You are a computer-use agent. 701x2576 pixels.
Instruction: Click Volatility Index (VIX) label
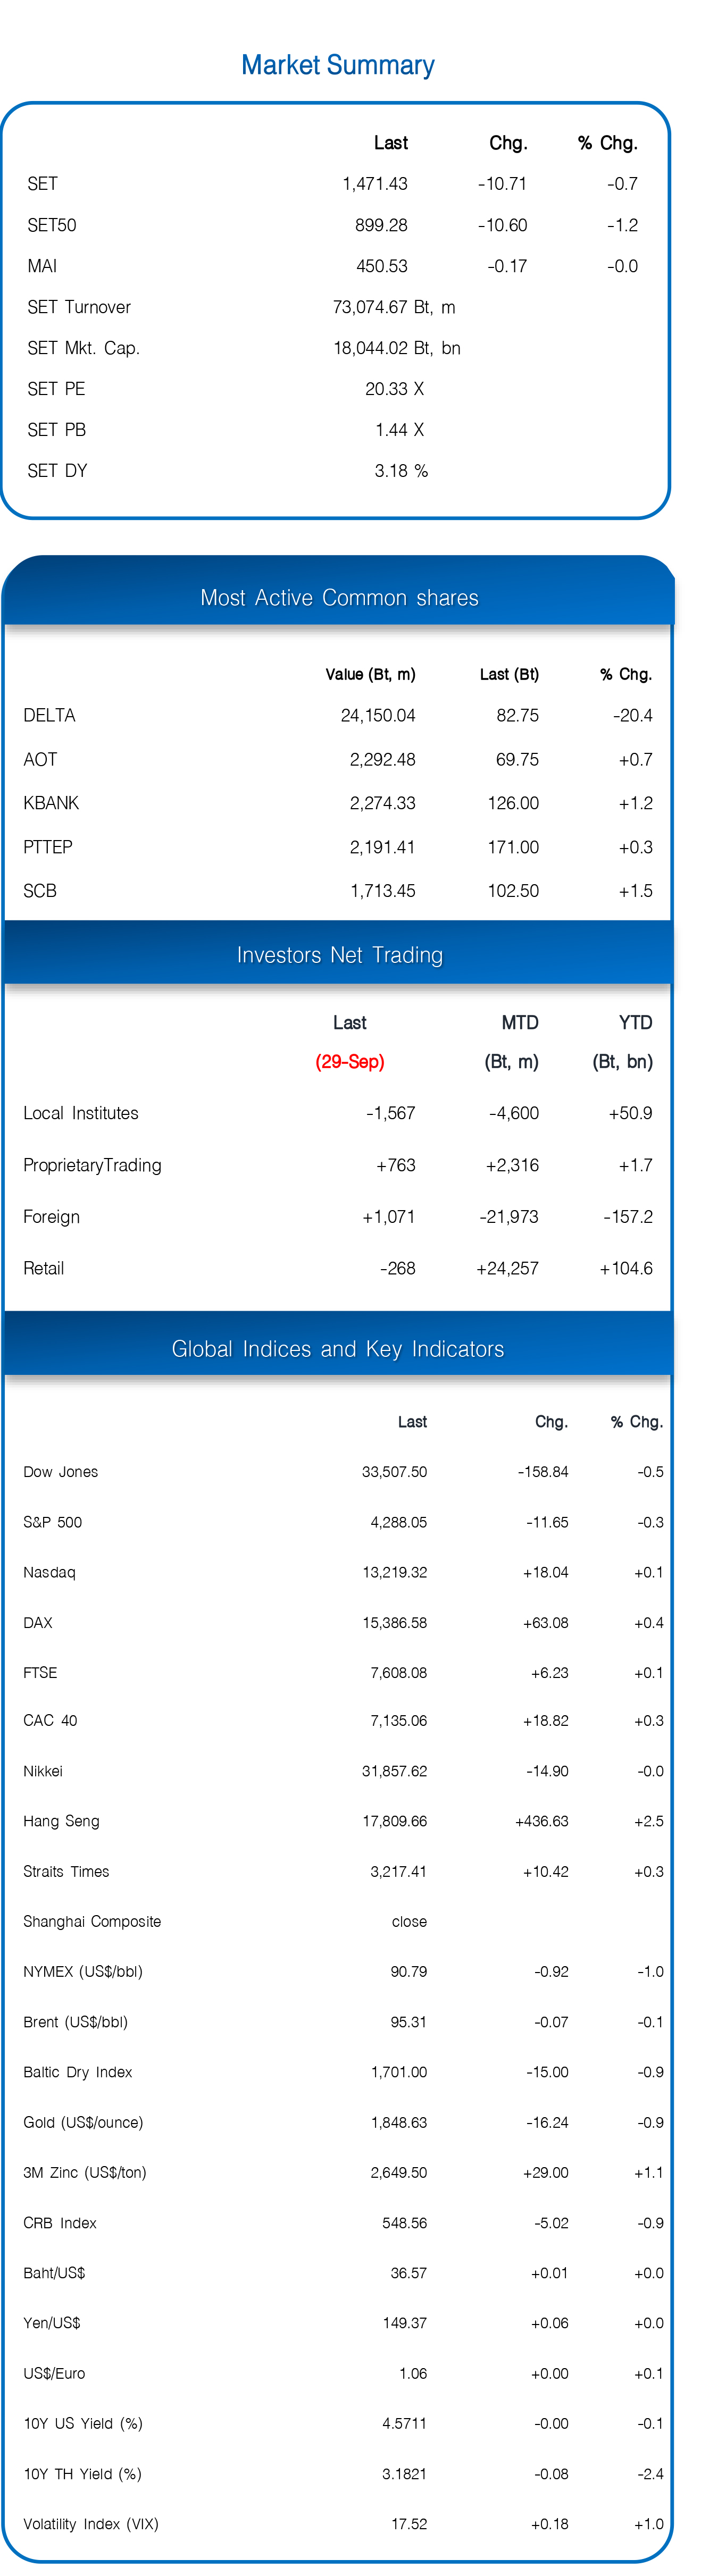click(91, 2523)
